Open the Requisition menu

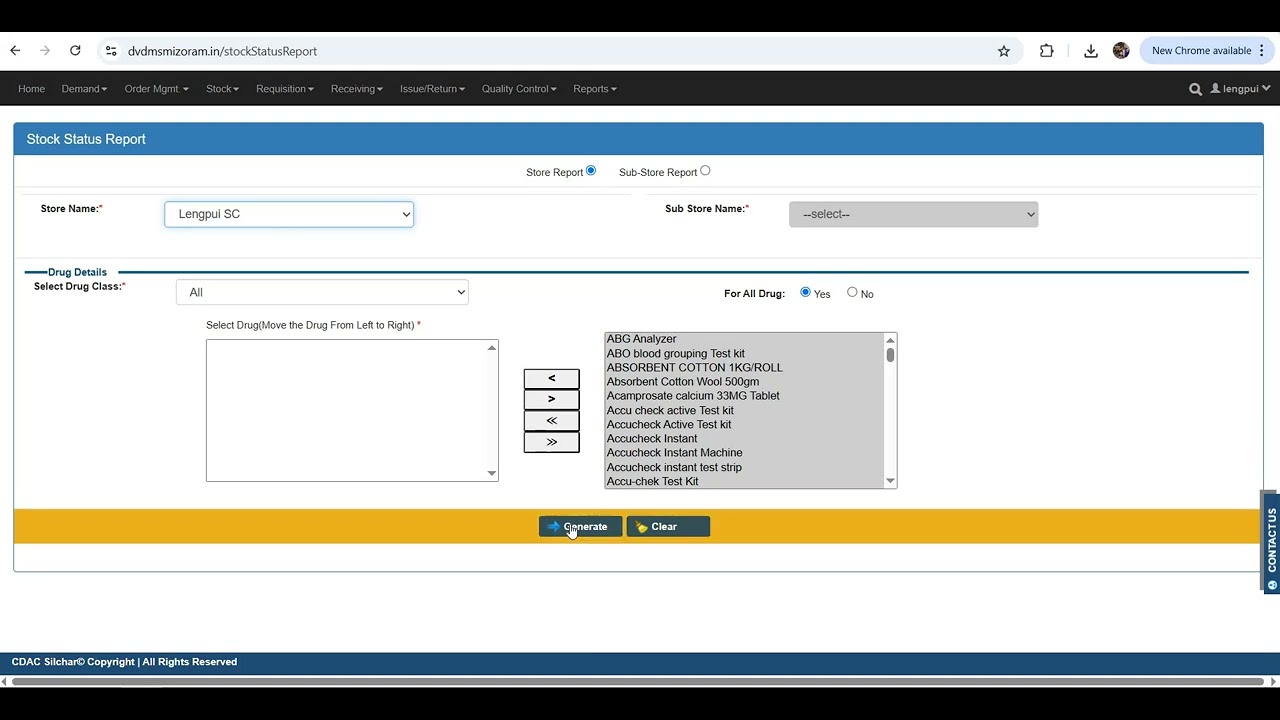click(x=285, y=89)
